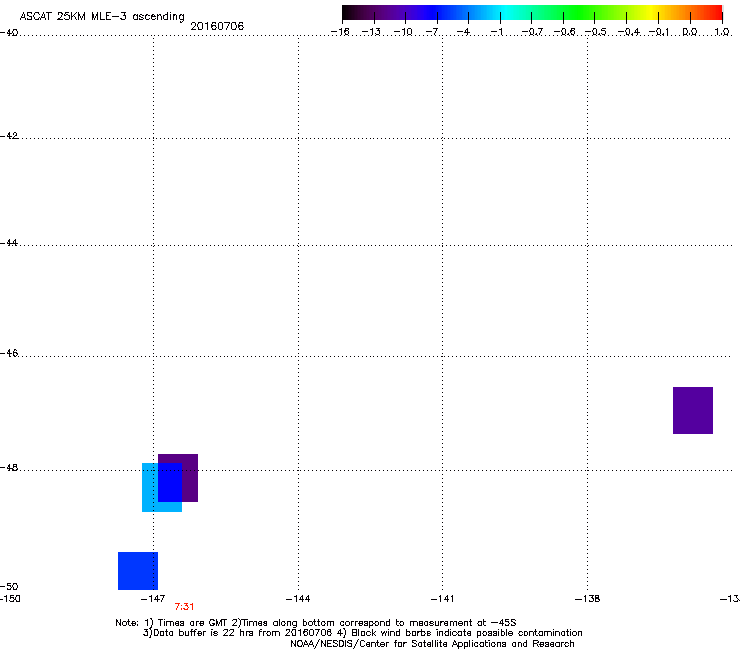The image size is (740, 650).
Task: Click the -0.1 color scale value
Action: [659, 32]
